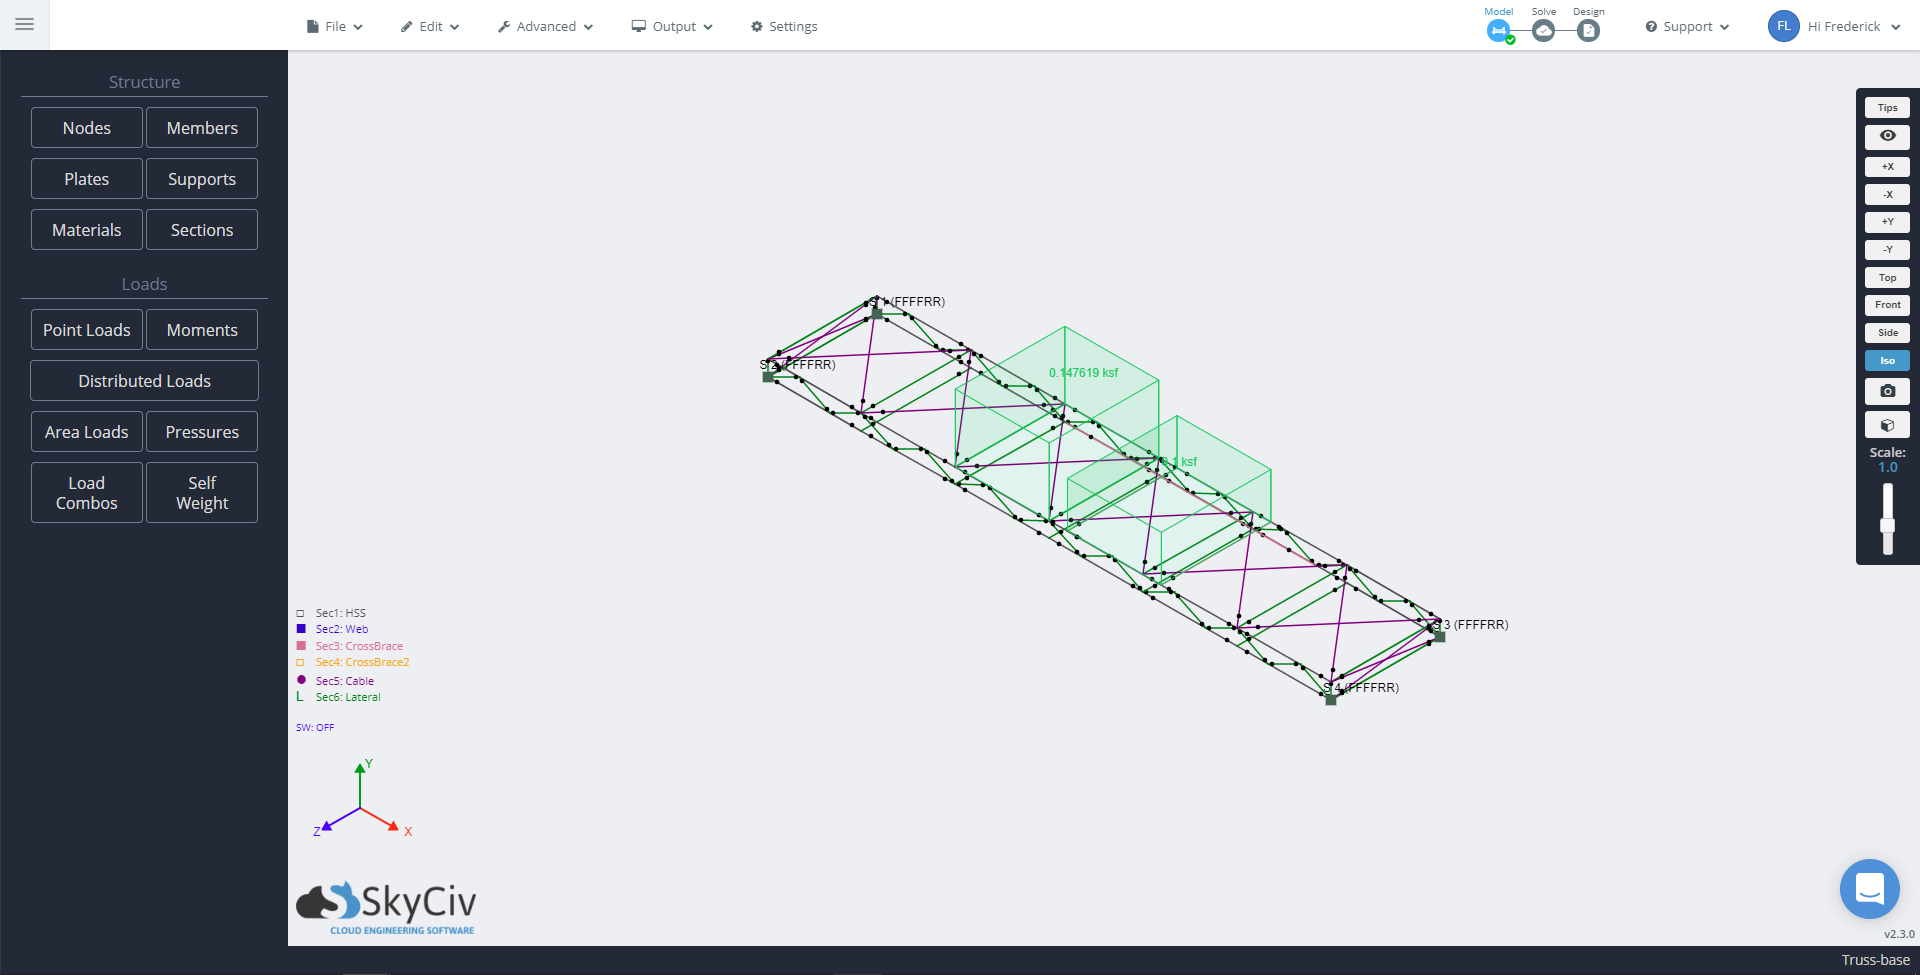Click the Supports button
The image size is (1920, 975).
[x=202, y=178]
